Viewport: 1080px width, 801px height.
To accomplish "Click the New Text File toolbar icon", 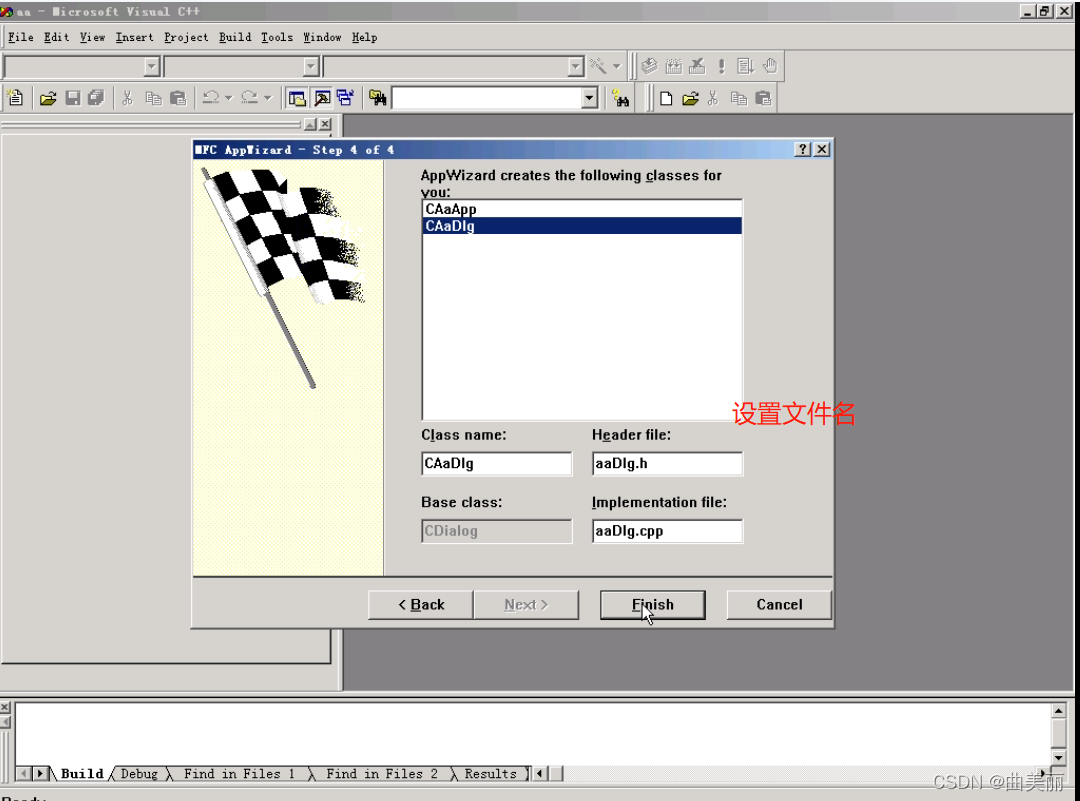I will pyautogui.click(x=15, y=98).
